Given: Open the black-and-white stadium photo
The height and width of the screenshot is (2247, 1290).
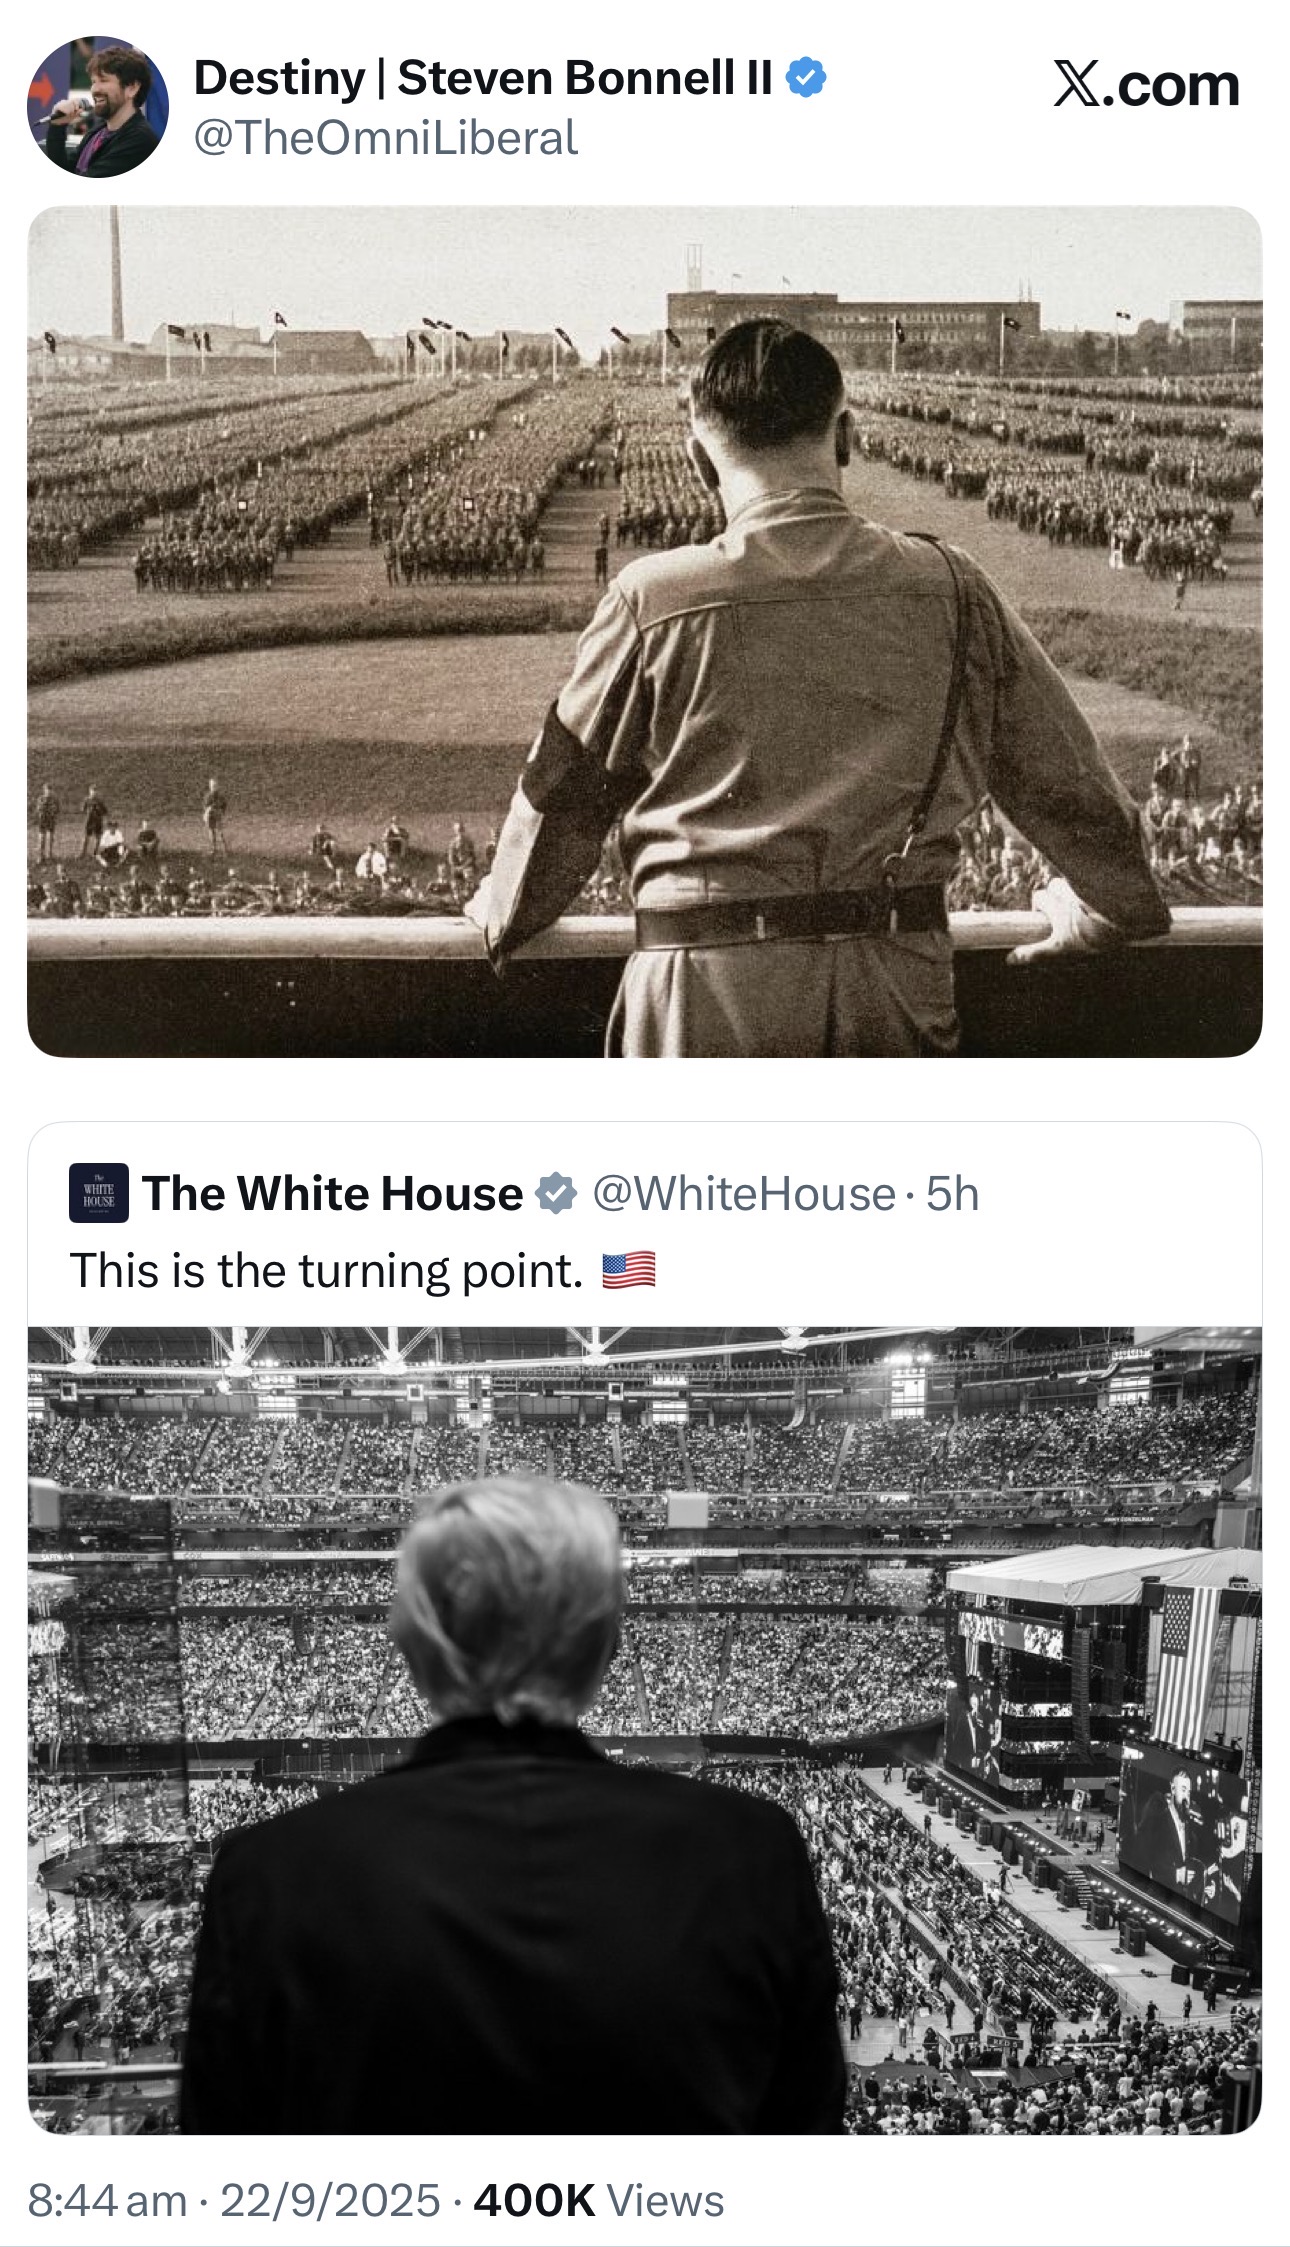Looking at the screenshot, I should (645, 1730).
